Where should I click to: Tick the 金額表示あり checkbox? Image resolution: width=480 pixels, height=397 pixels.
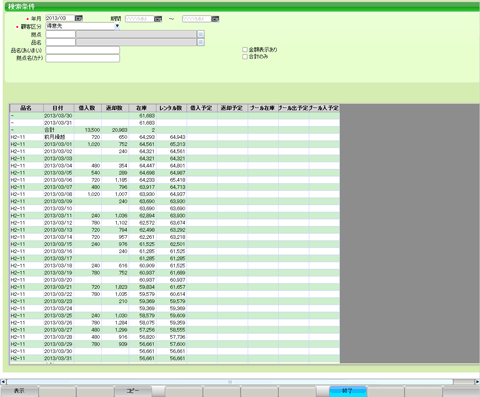[x=245, y=50]
